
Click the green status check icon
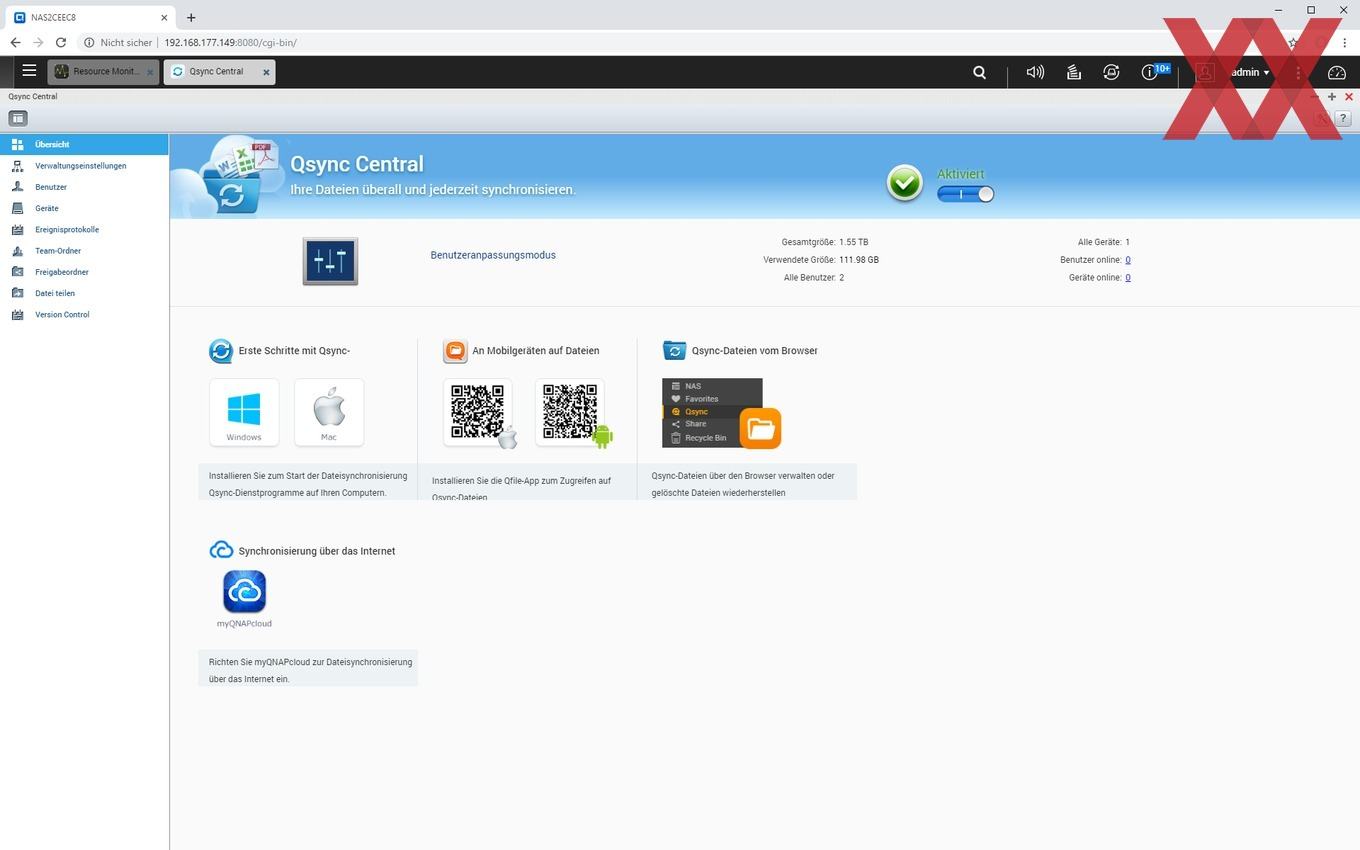pos(905,183)
